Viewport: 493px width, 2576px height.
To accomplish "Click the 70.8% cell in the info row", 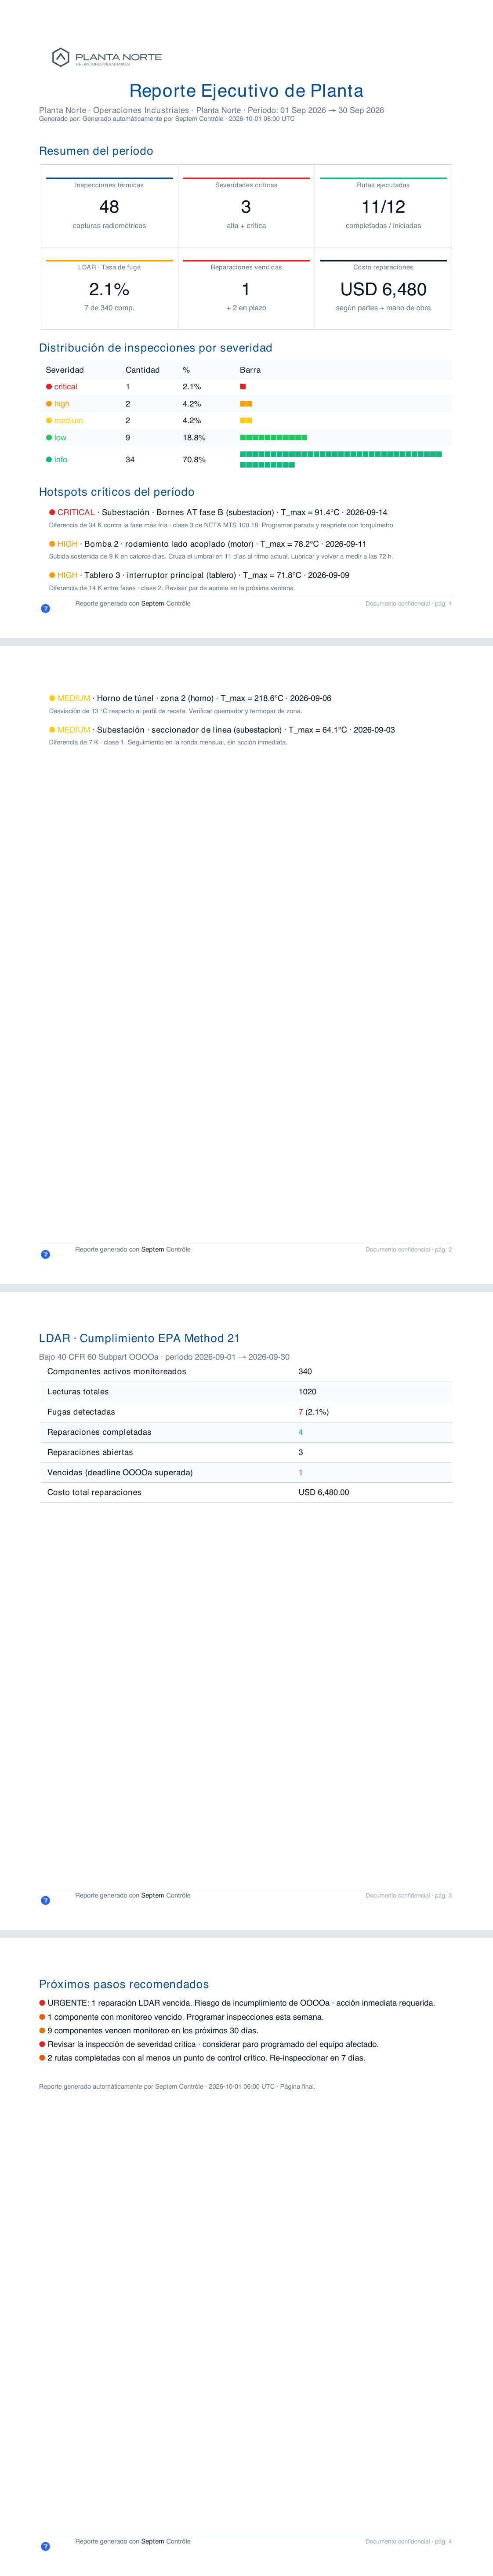I will 194,460.
